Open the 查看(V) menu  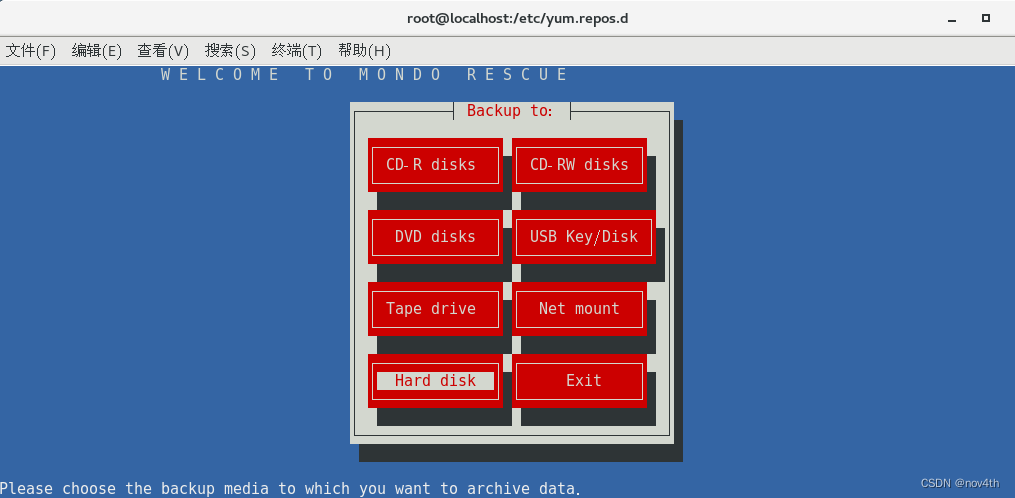coord(163,51)
